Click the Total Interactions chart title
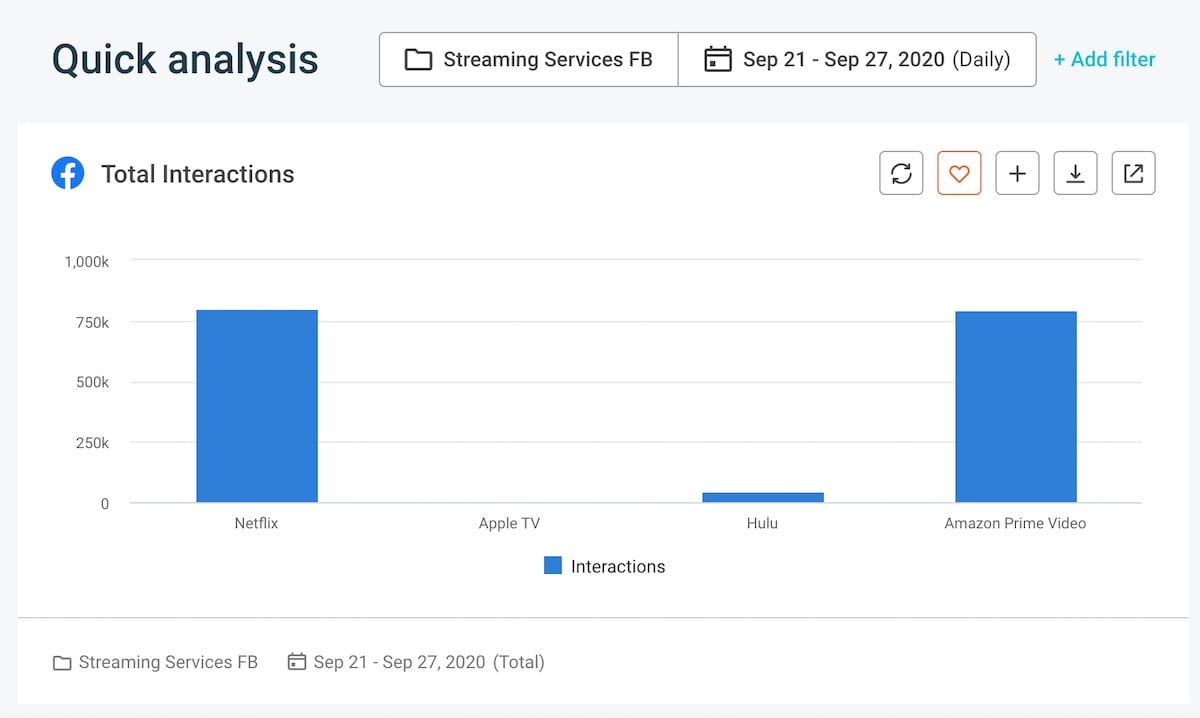 (x=198, y=174)
